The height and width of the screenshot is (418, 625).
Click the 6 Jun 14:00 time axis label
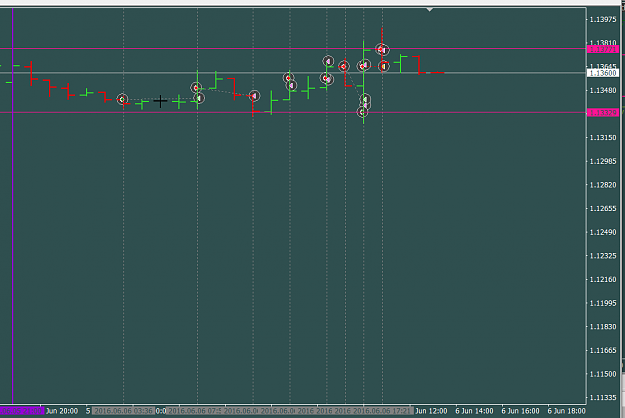[474, 411]
